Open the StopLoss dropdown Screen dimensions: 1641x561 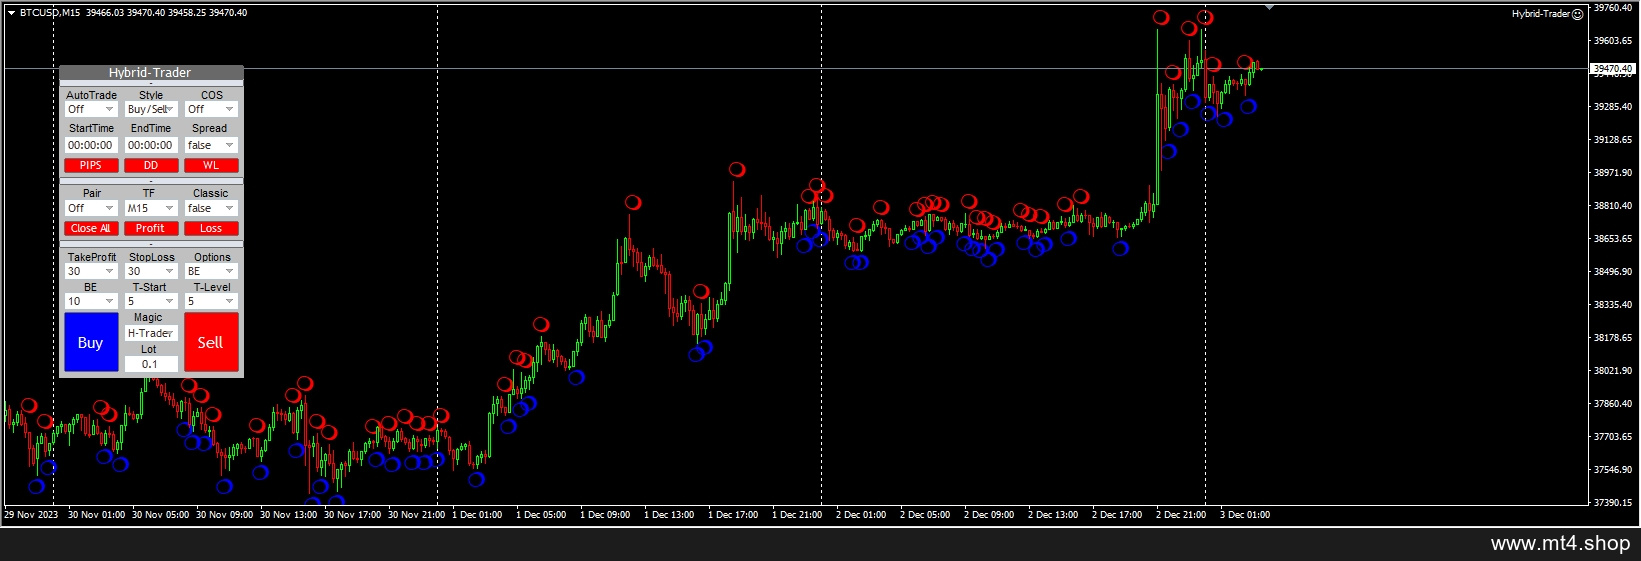pos(151,271)
